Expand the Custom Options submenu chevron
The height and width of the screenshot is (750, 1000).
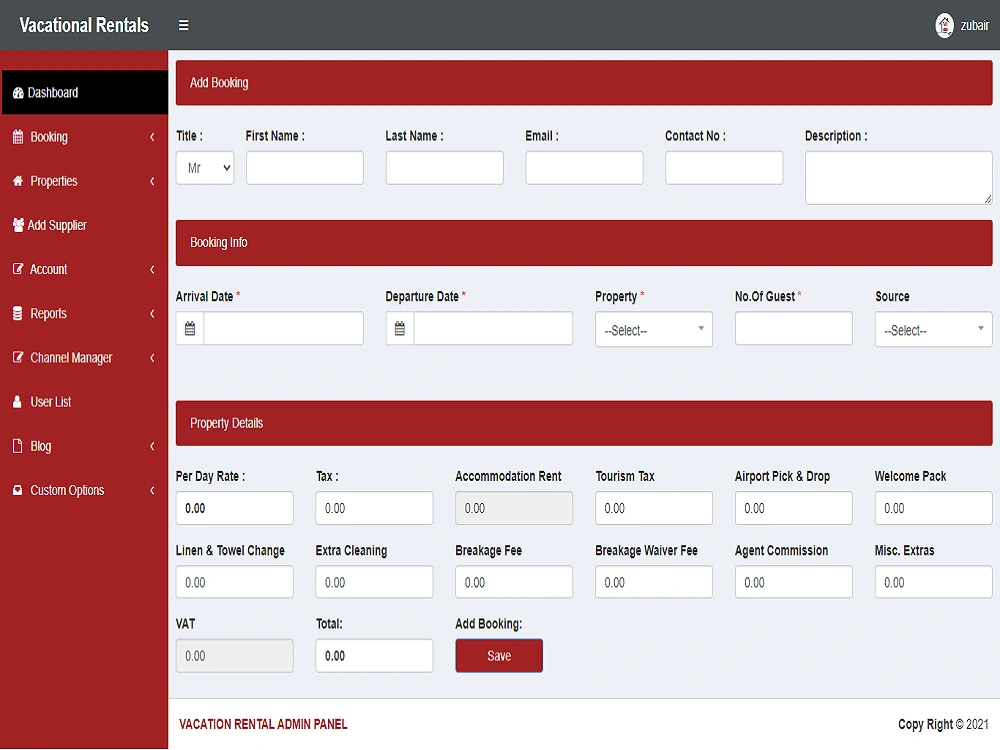pyautogui.click(x=152, y=490)
